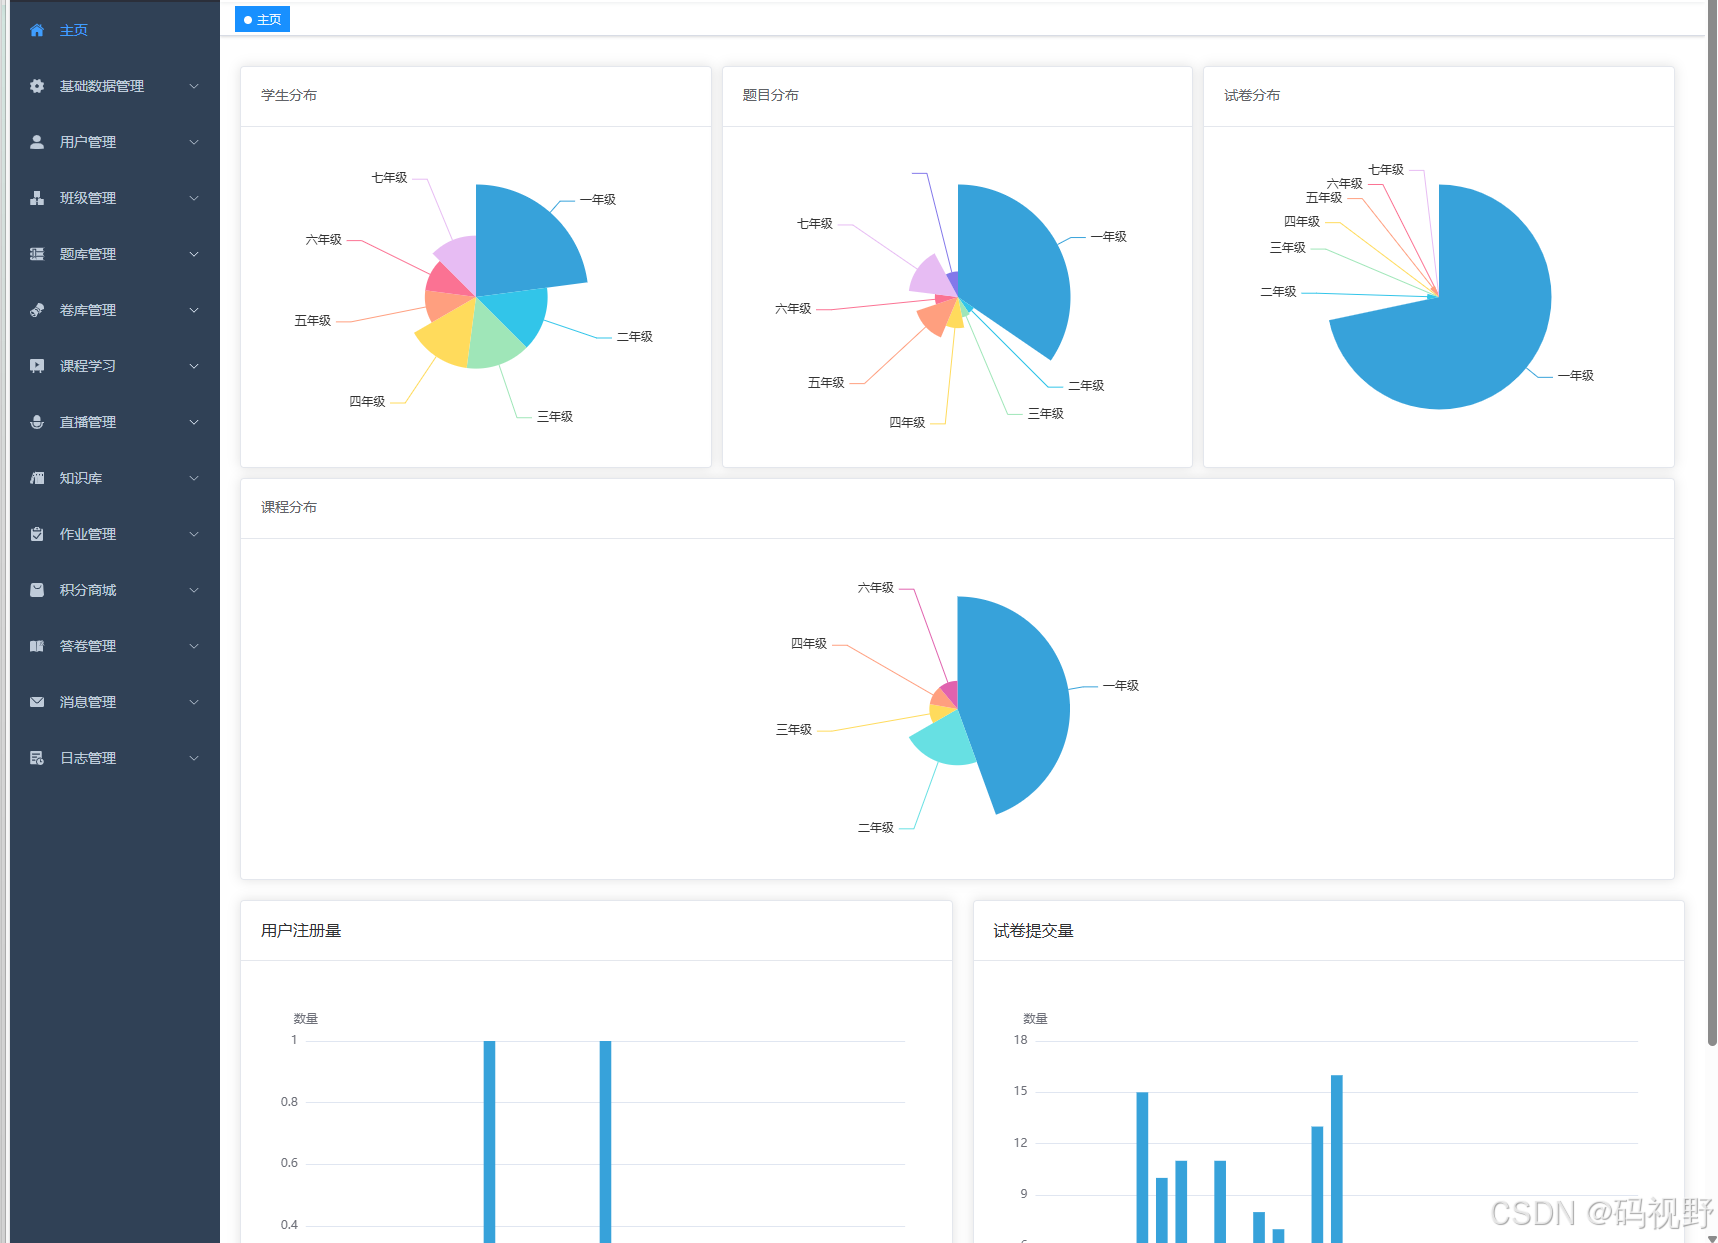This screenshot has width=1718, height=1243.
Task: Open the 积分商城 menu entry
Action: (x=115, y=590)
